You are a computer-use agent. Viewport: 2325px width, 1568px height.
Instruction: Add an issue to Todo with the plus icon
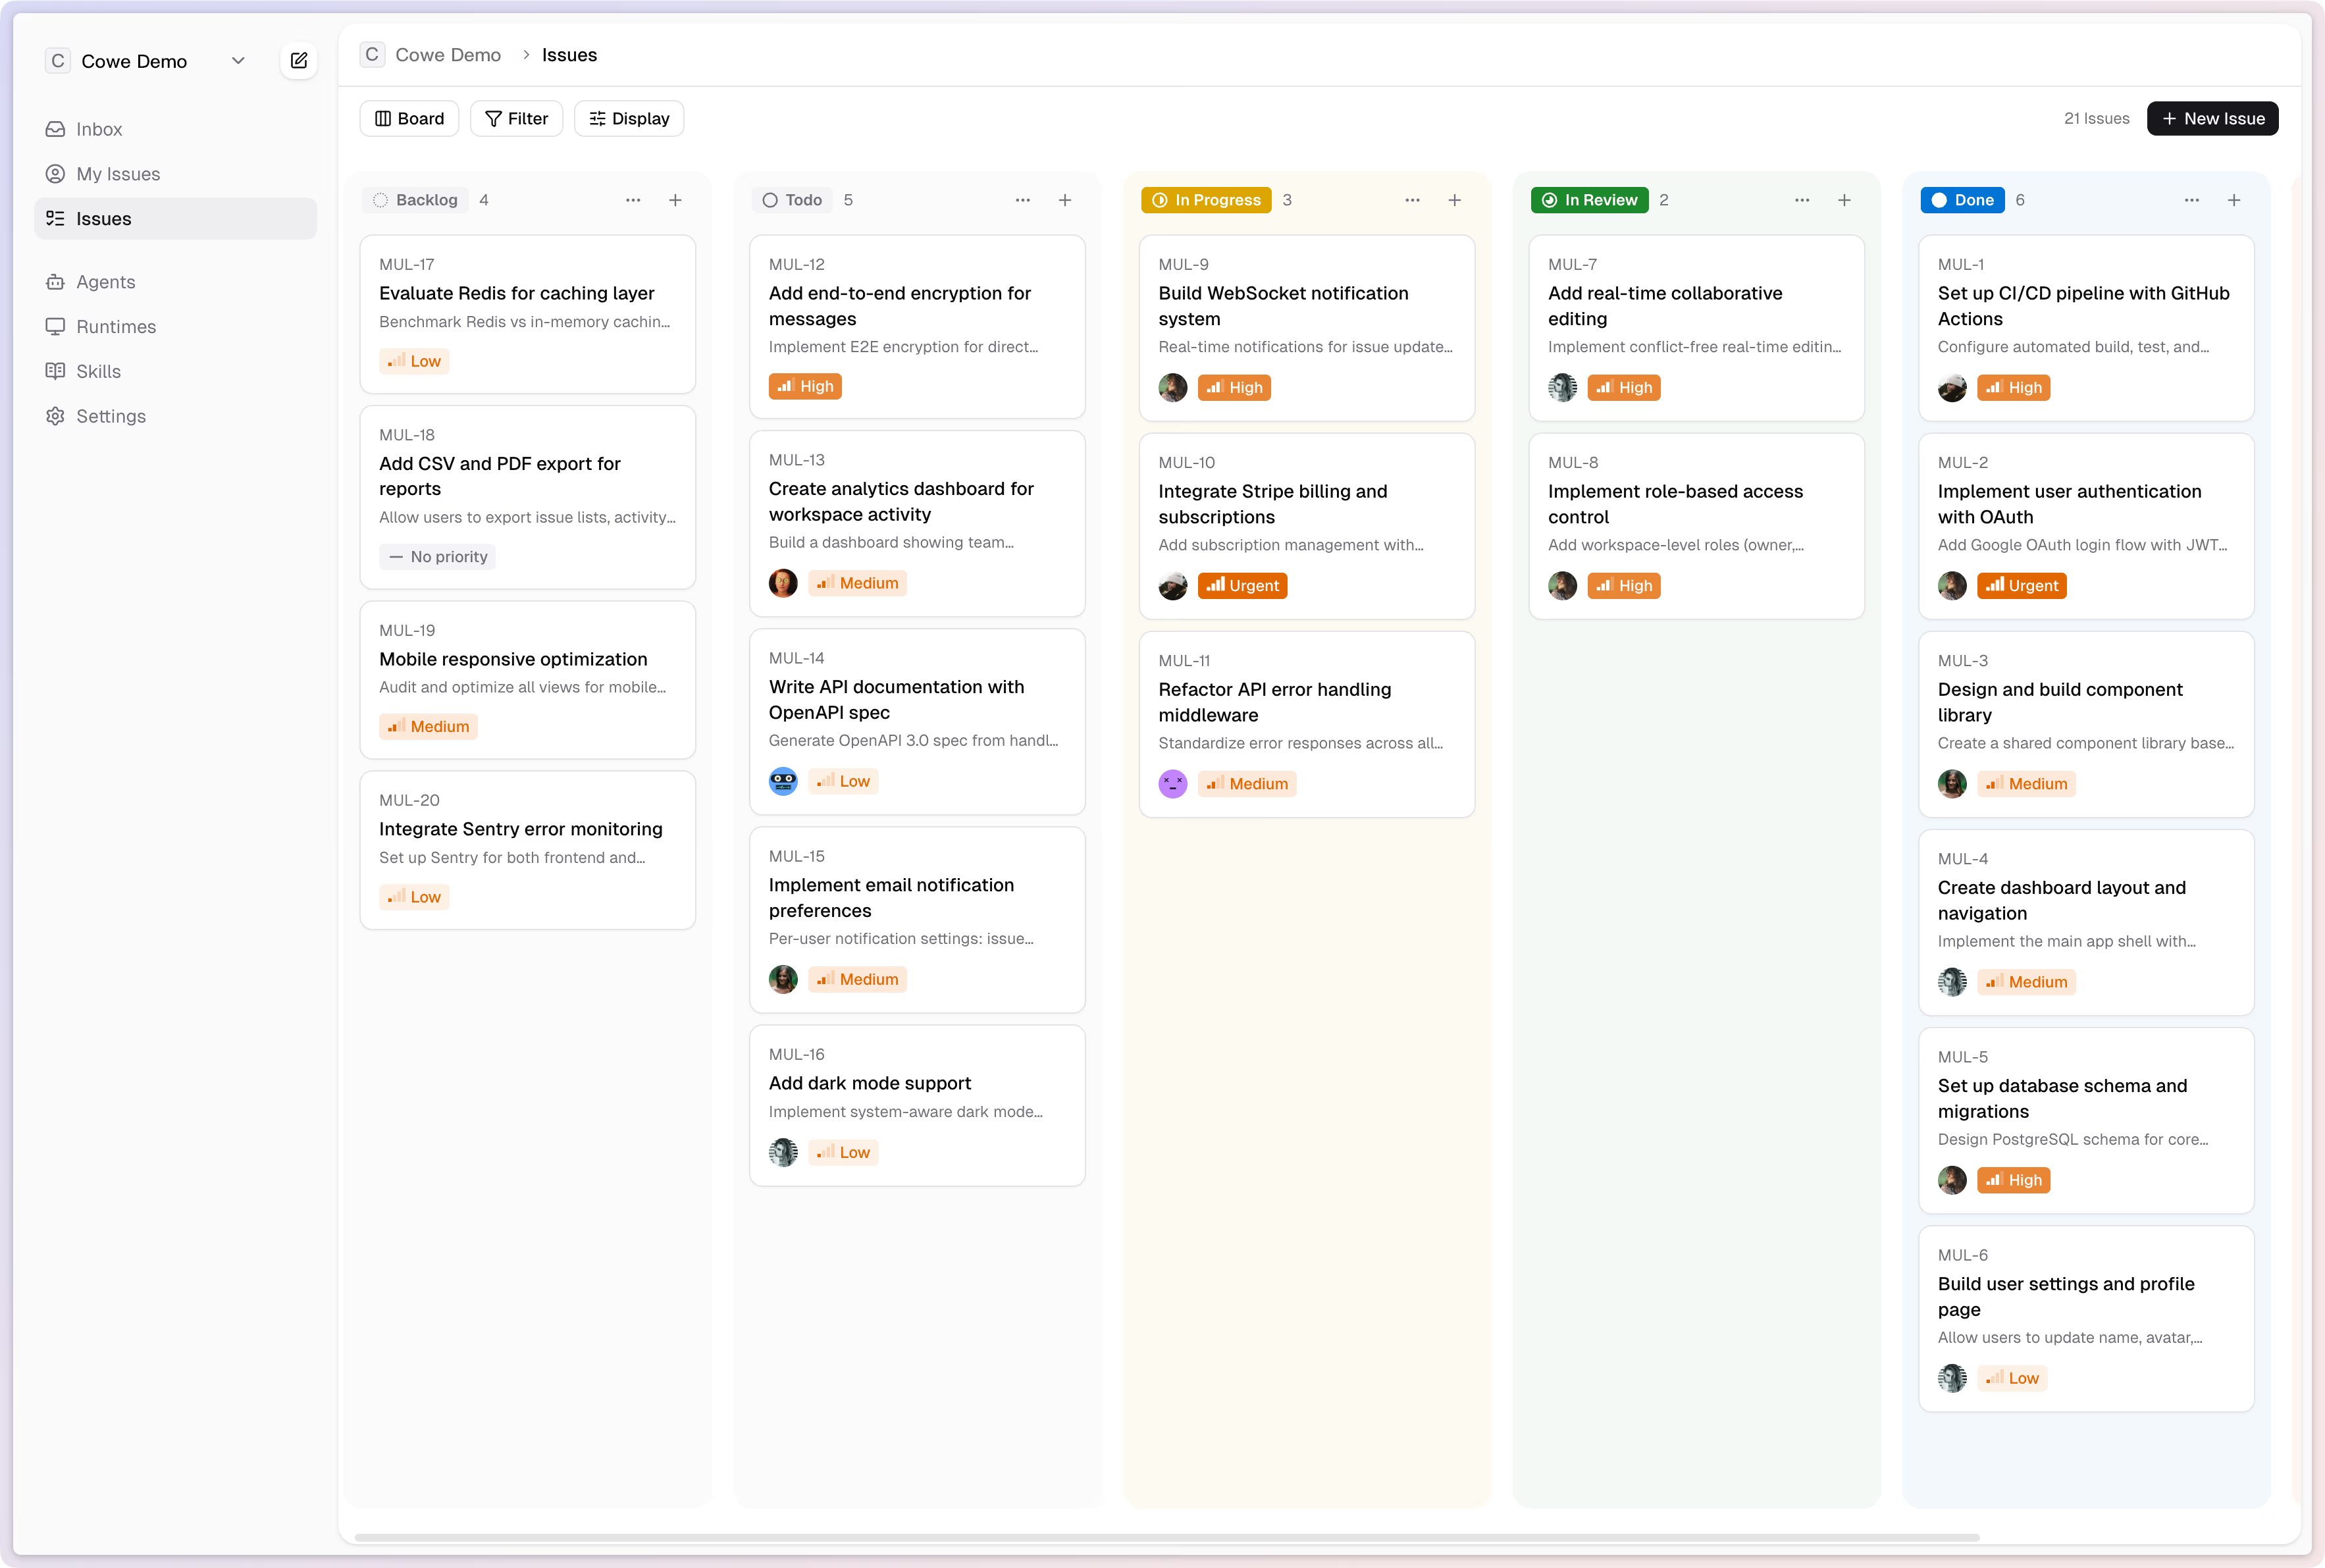[x=1064, y=200]
